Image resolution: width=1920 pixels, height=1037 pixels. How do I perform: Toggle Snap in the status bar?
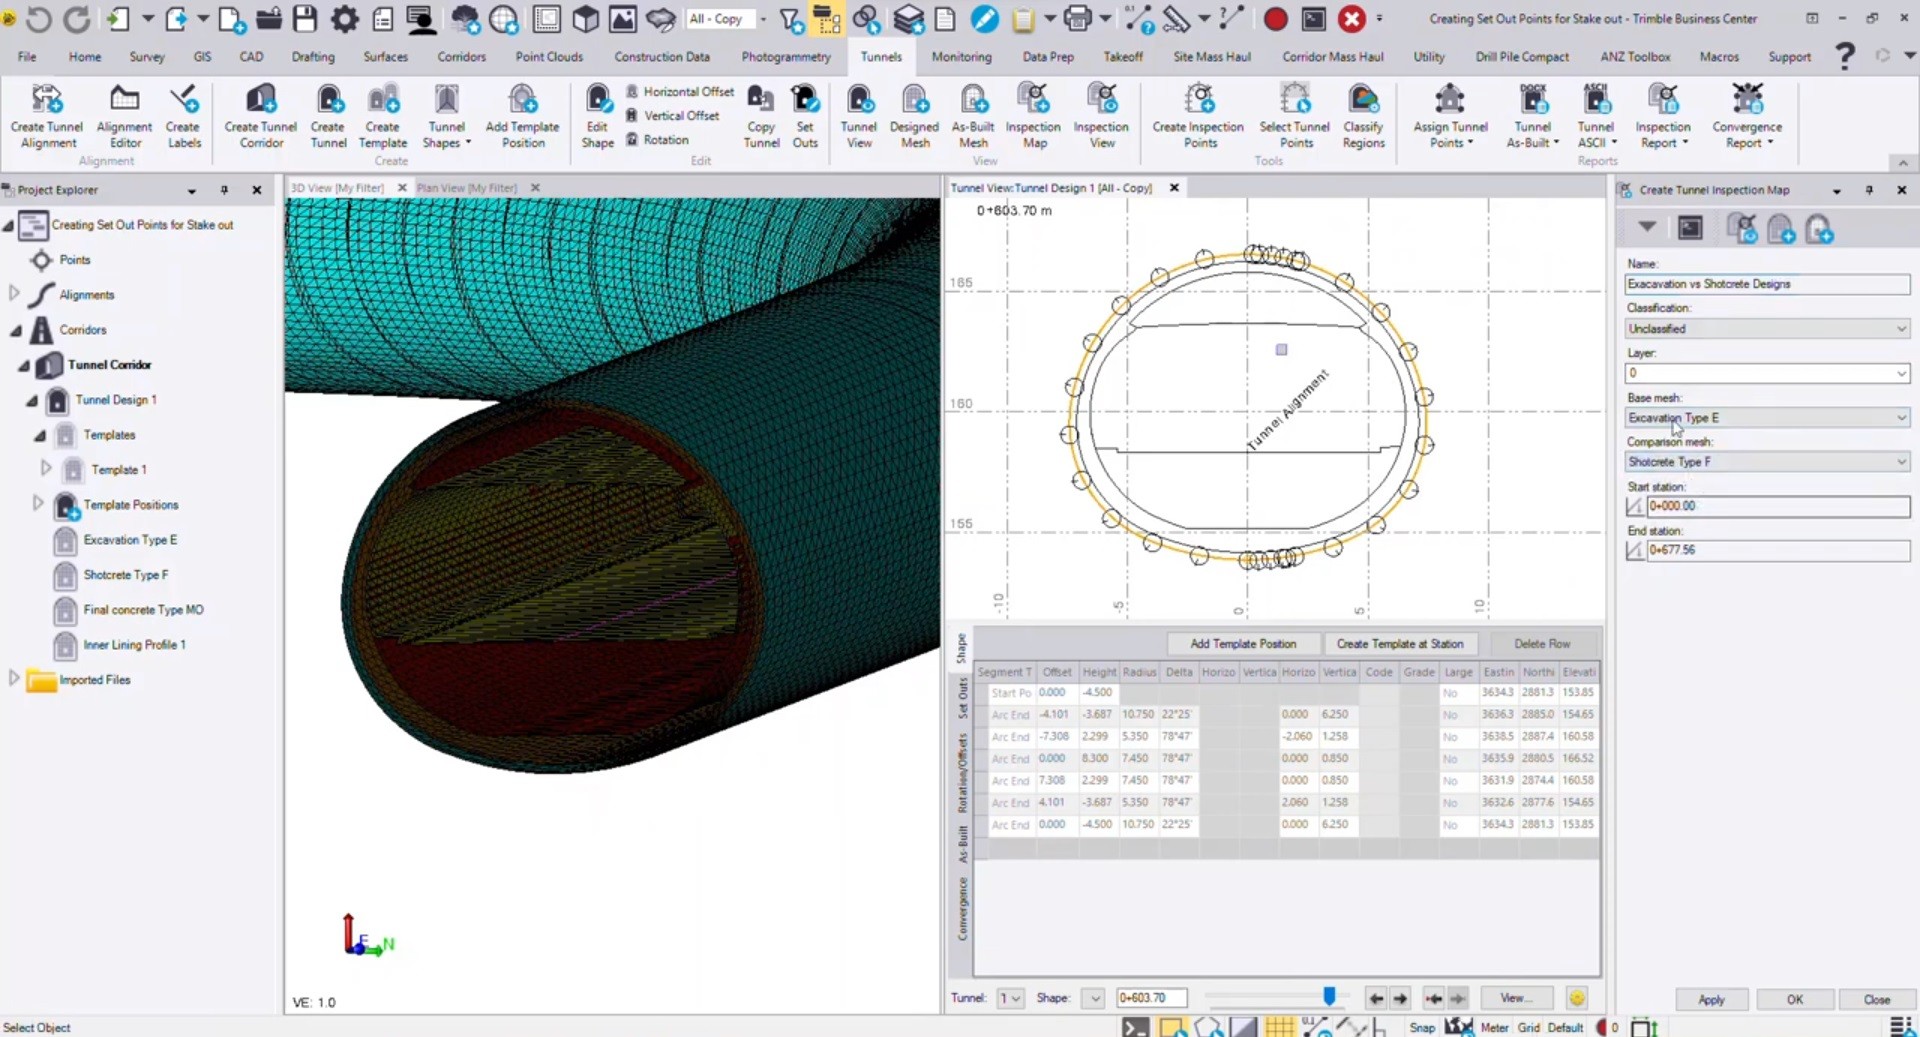[x=1421, y=1027]
